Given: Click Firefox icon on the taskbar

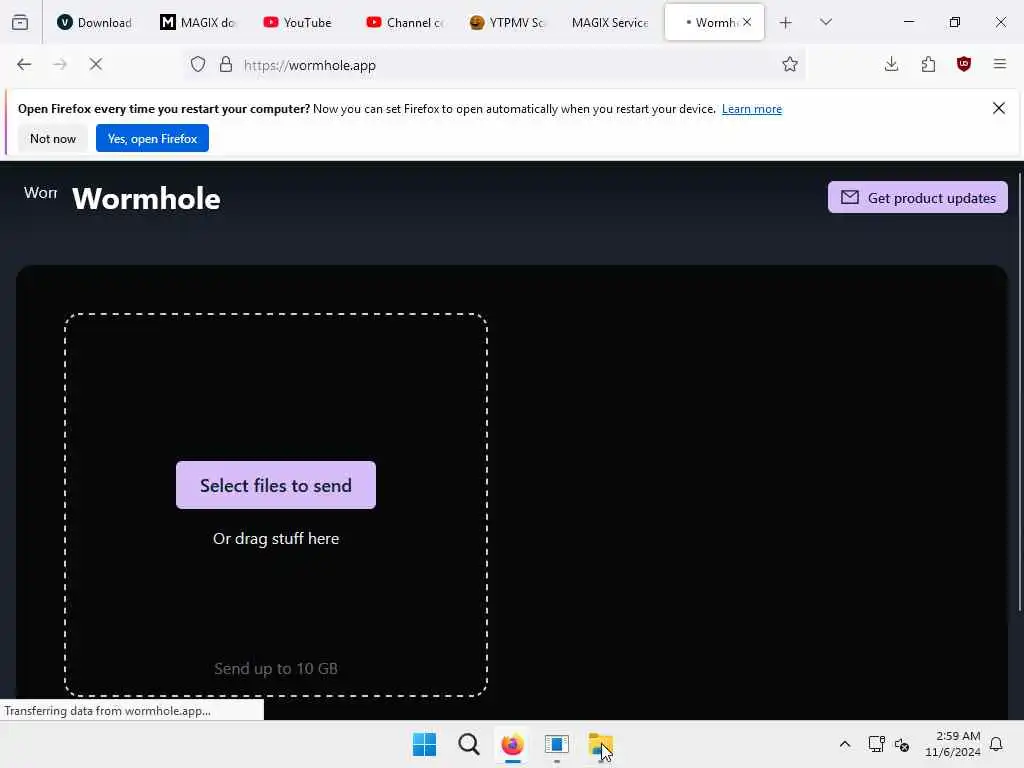Looking at the screenshot, I should 513,744.
